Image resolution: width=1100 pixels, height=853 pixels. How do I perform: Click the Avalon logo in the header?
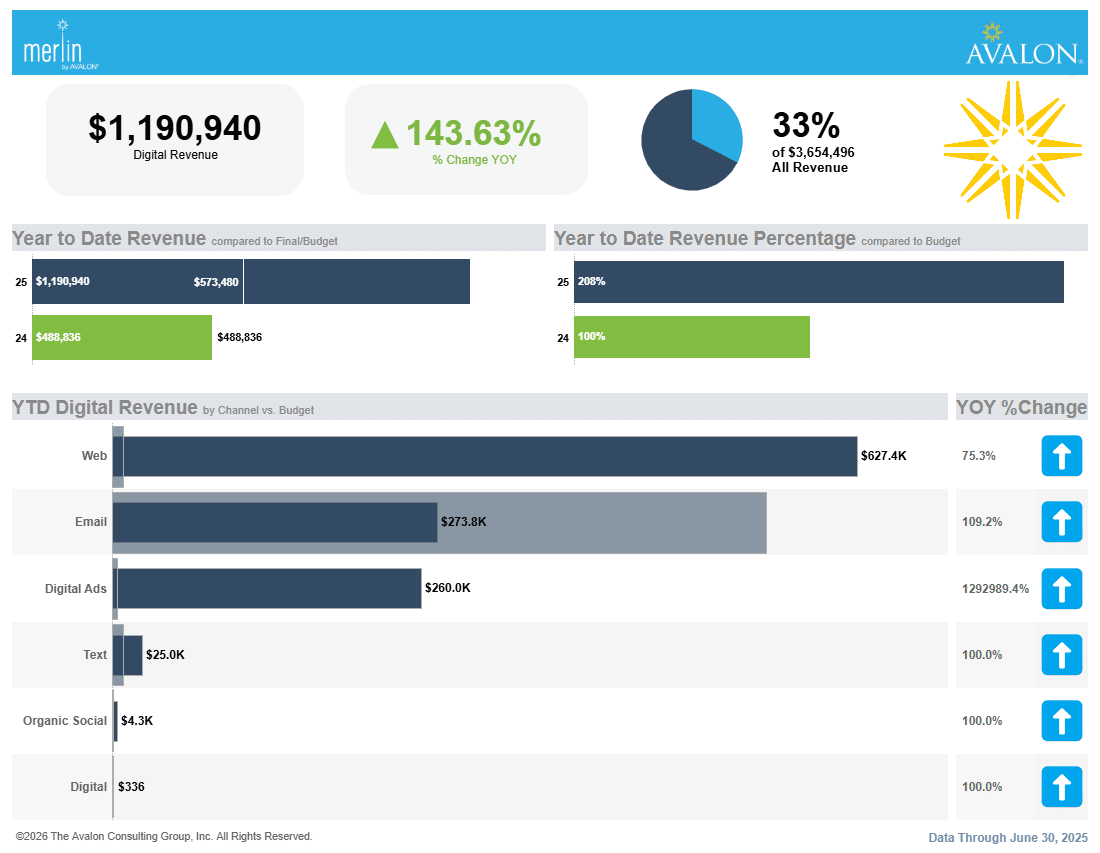[1024, 44]
